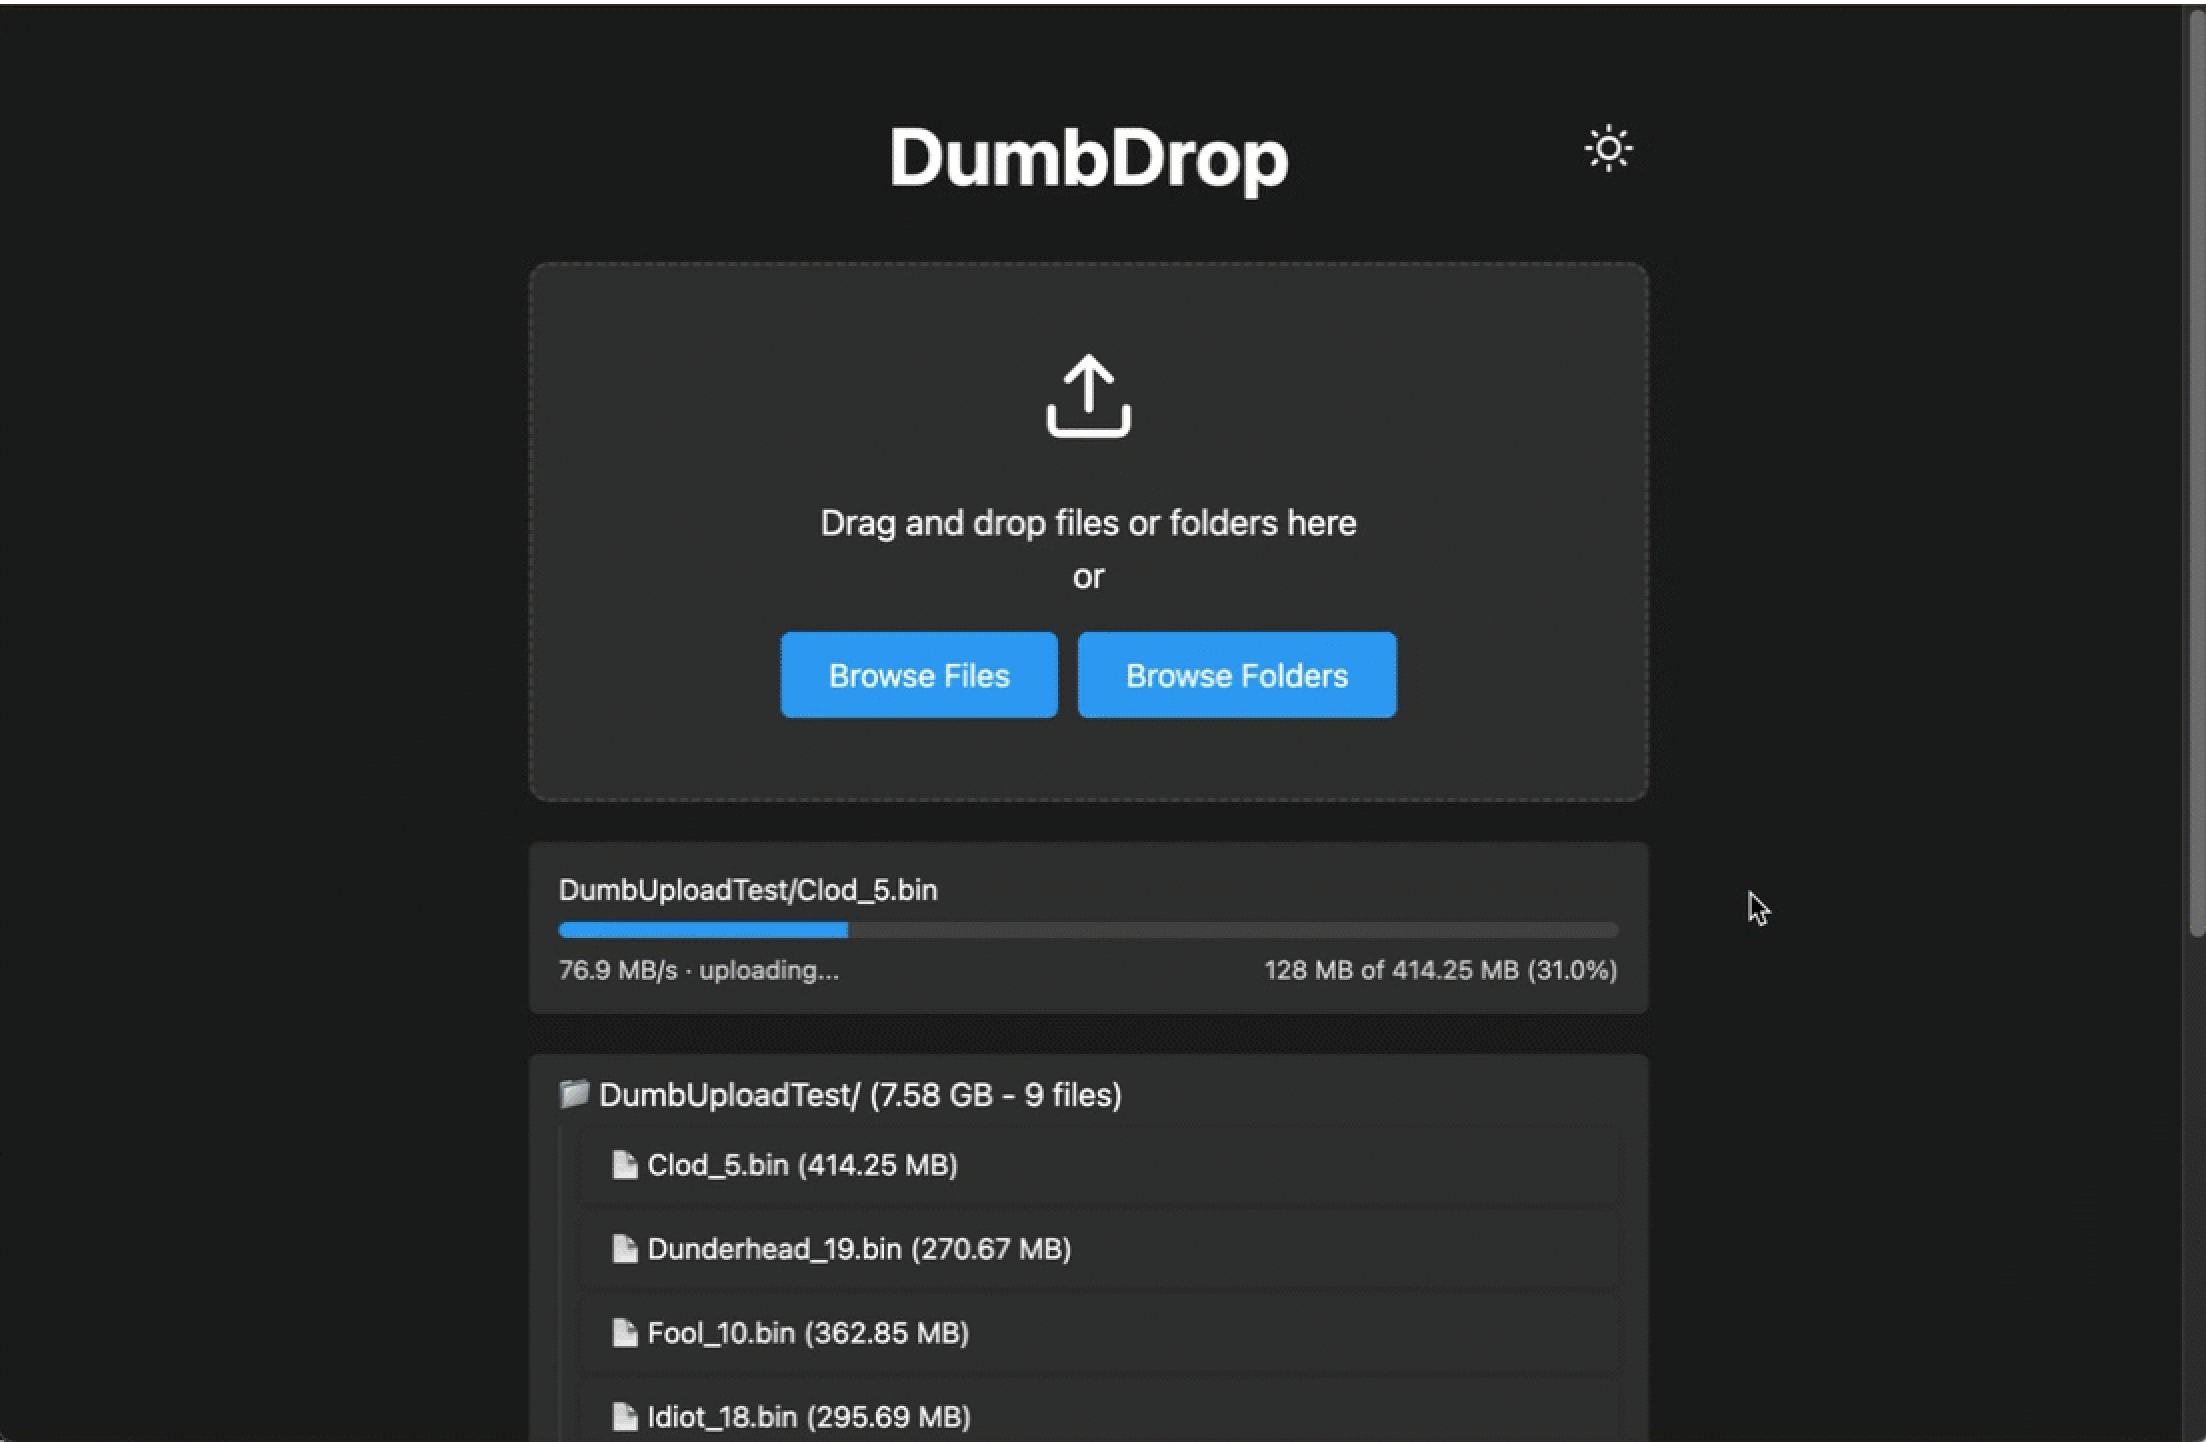Click the Clod_5.bin upload progress bar
This screenshot has width=2206, height=1442.
1088,930
